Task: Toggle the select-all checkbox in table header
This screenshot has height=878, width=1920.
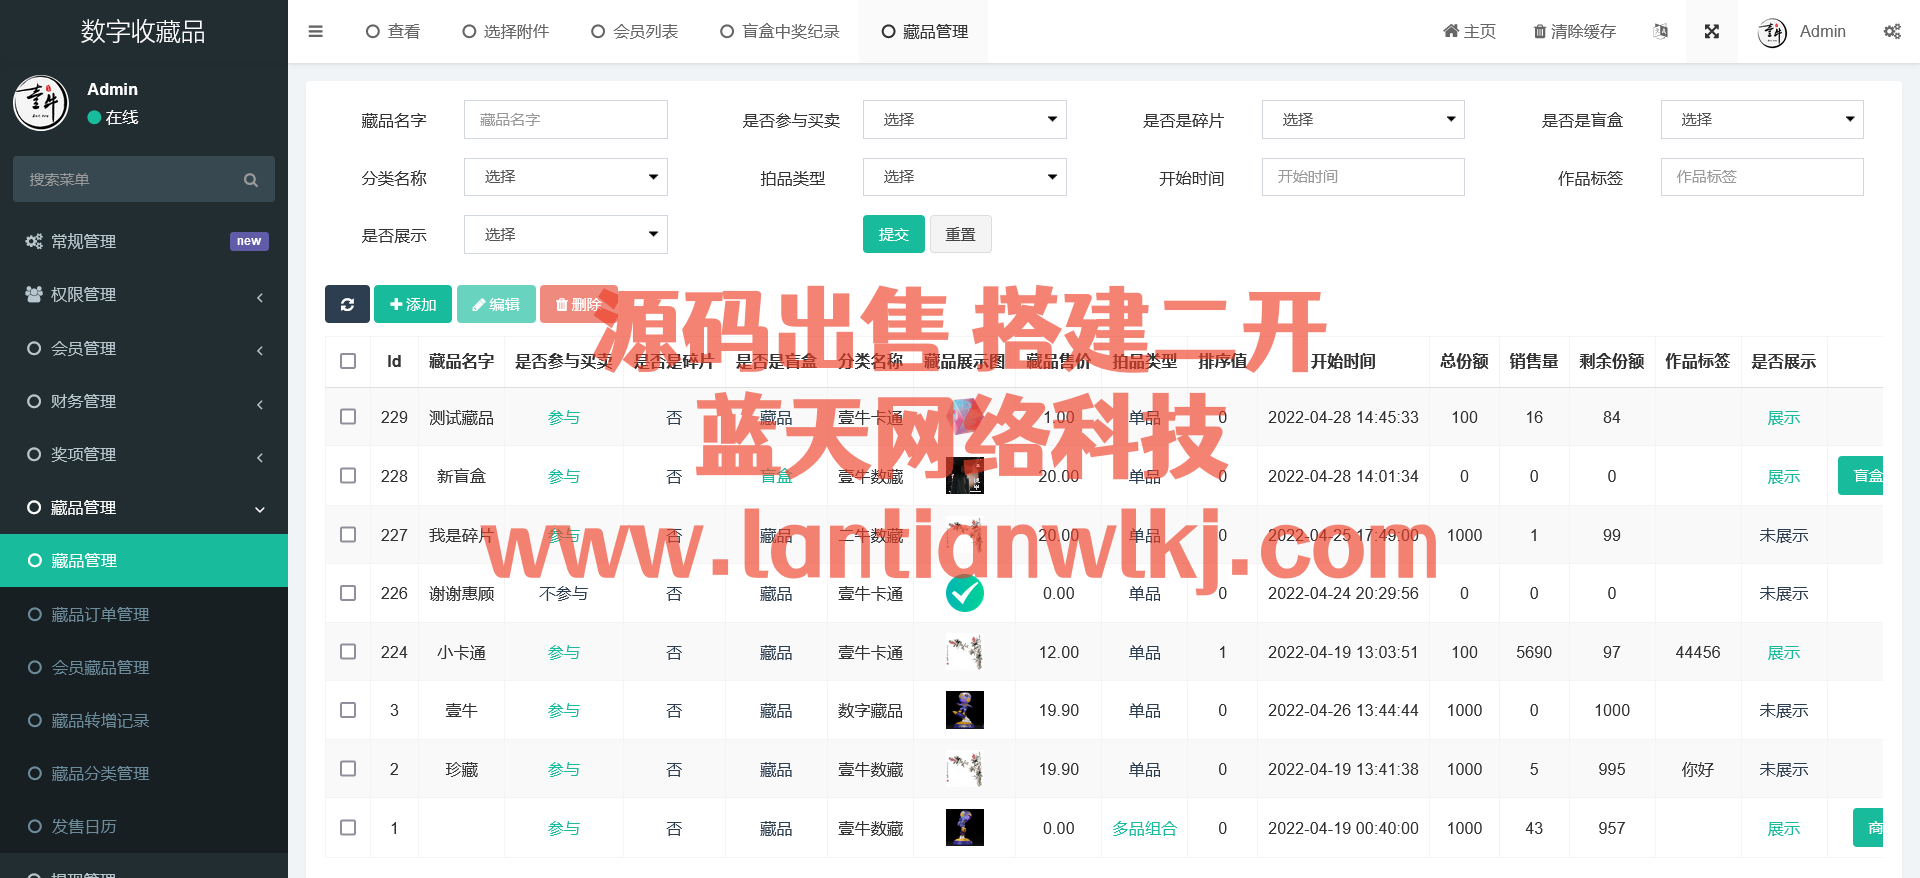Action: (348, 361)
